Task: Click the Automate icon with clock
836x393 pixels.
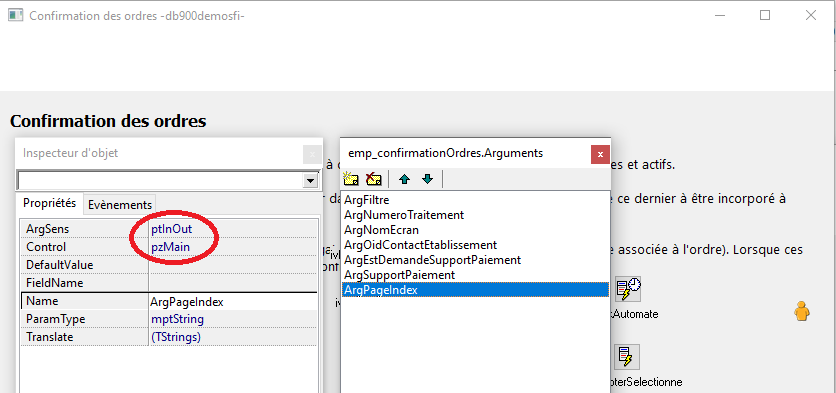Action: [x=628, y=289]
